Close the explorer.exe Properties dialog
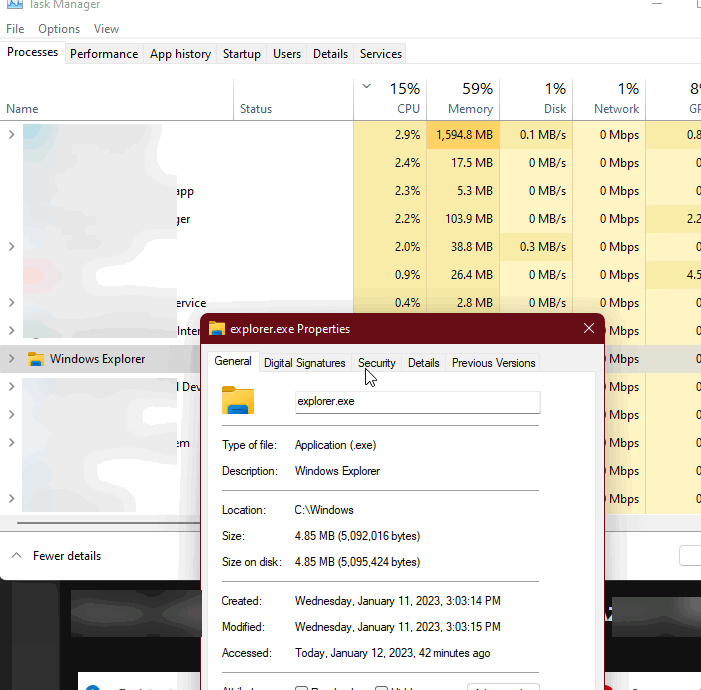Viewport: 701px width, 690px height. point(589,328)
